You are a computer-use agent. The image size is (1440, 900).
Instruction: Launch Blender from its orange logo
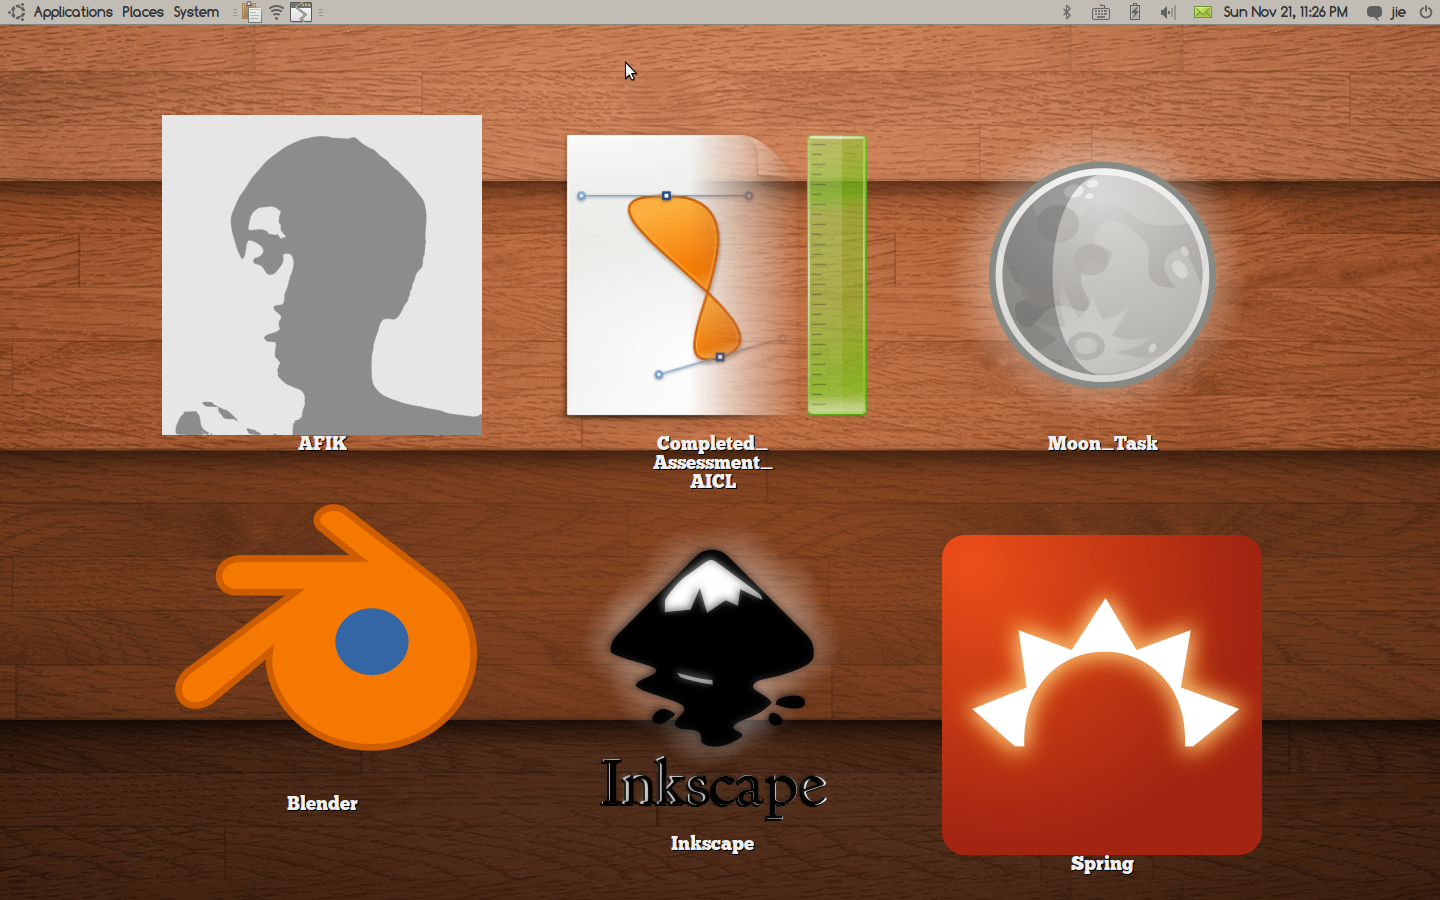coord(326,627)
